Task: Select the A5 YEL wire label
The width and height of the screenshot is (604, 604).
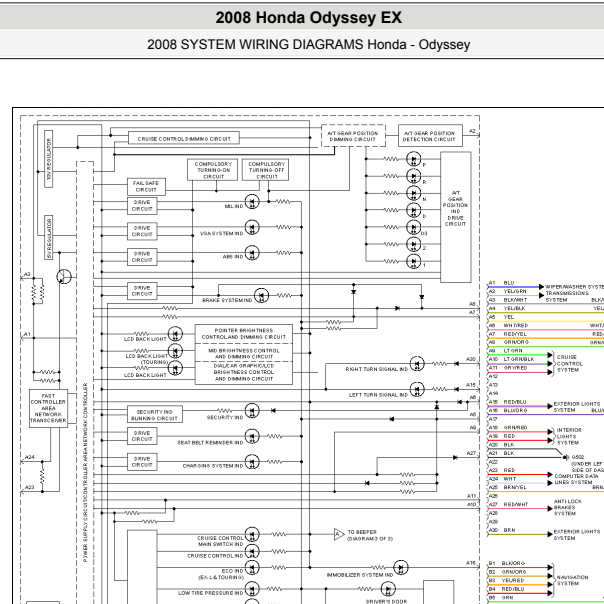Action: [501, 317]
